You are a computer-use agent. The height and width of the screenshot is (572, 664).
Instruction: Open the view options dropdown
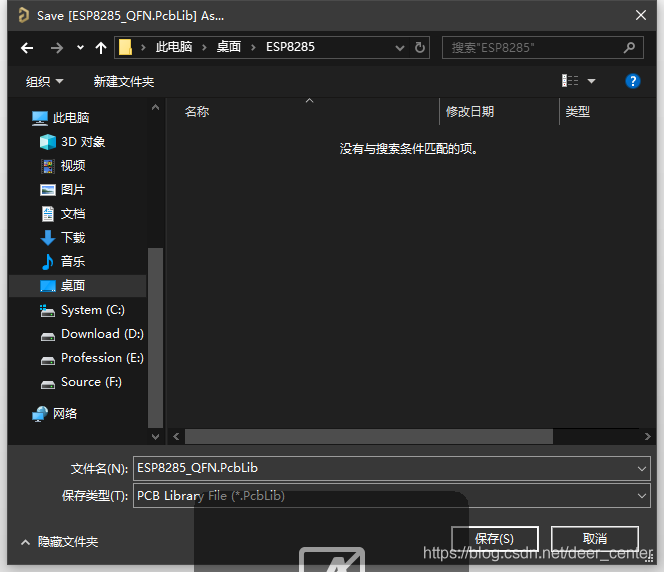point(590,81)
